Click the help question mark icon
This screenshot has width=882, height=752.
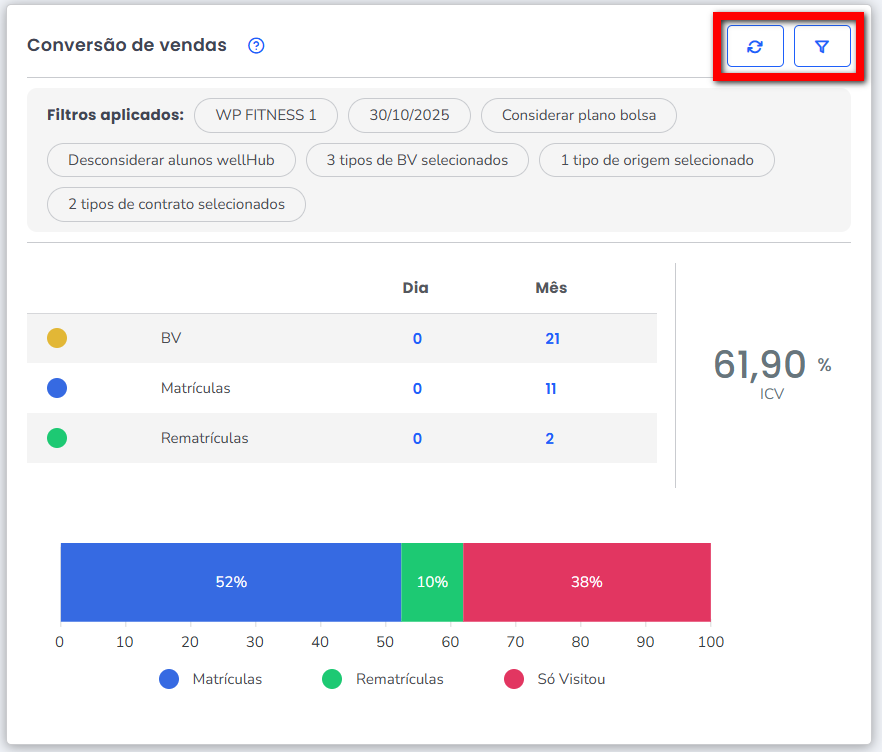pyautogui.click(x=256, y=46)
